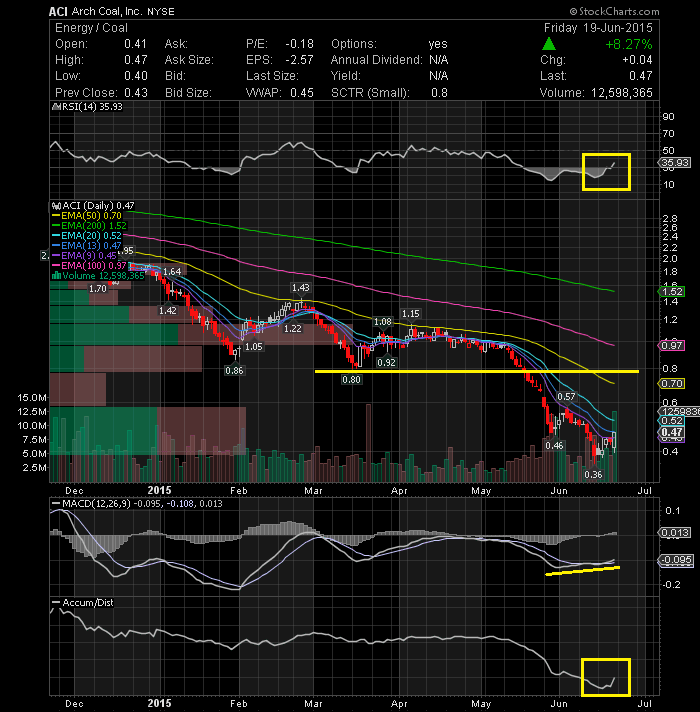
Task: Click the 0.46 price marker near June
Action: [x=554, y=445]
